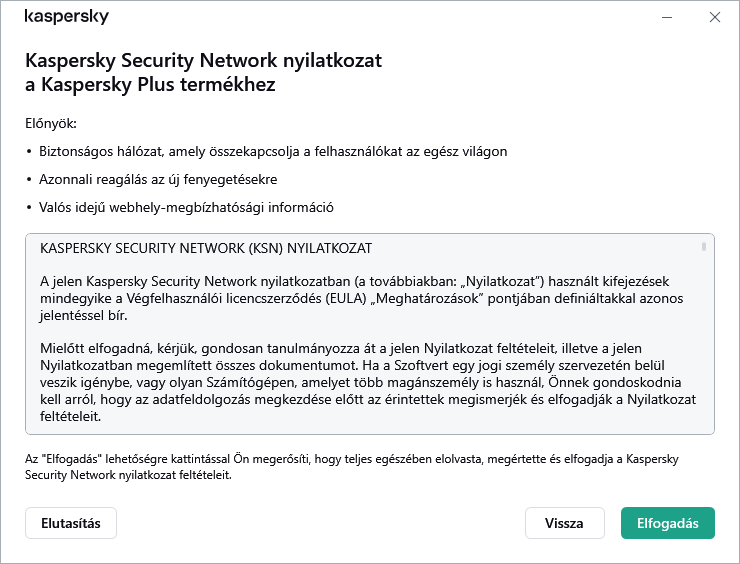Click the Kaspersky Security Network nyilatkozat heading
Image resolution: width=740 pixels, height=564 pixels.
pos(203,73)
